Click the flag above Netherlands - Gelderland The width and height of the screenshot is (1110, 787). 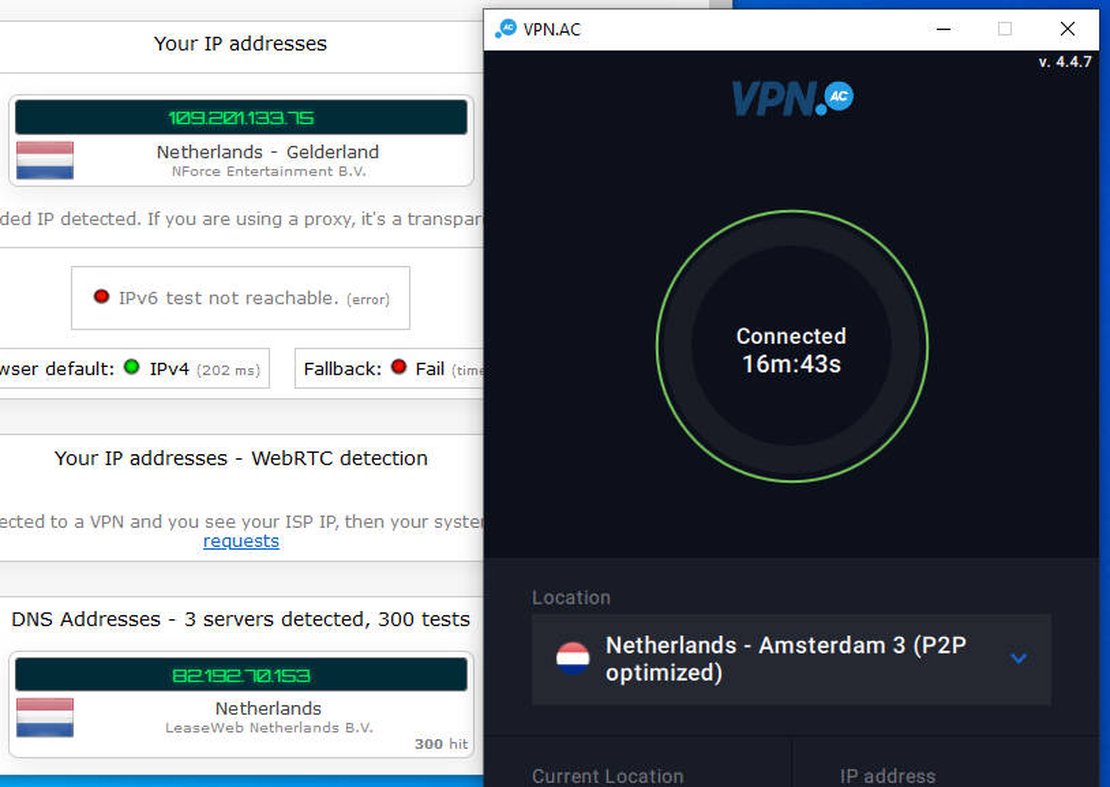(x=47, y=160)
